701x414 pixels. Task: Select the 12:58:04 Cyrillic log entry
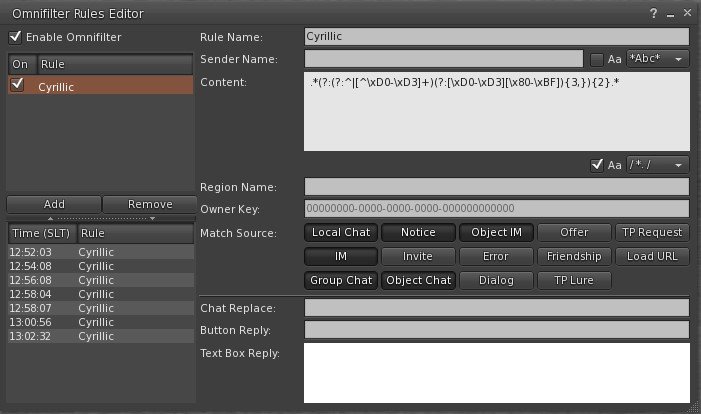(101, 294)
